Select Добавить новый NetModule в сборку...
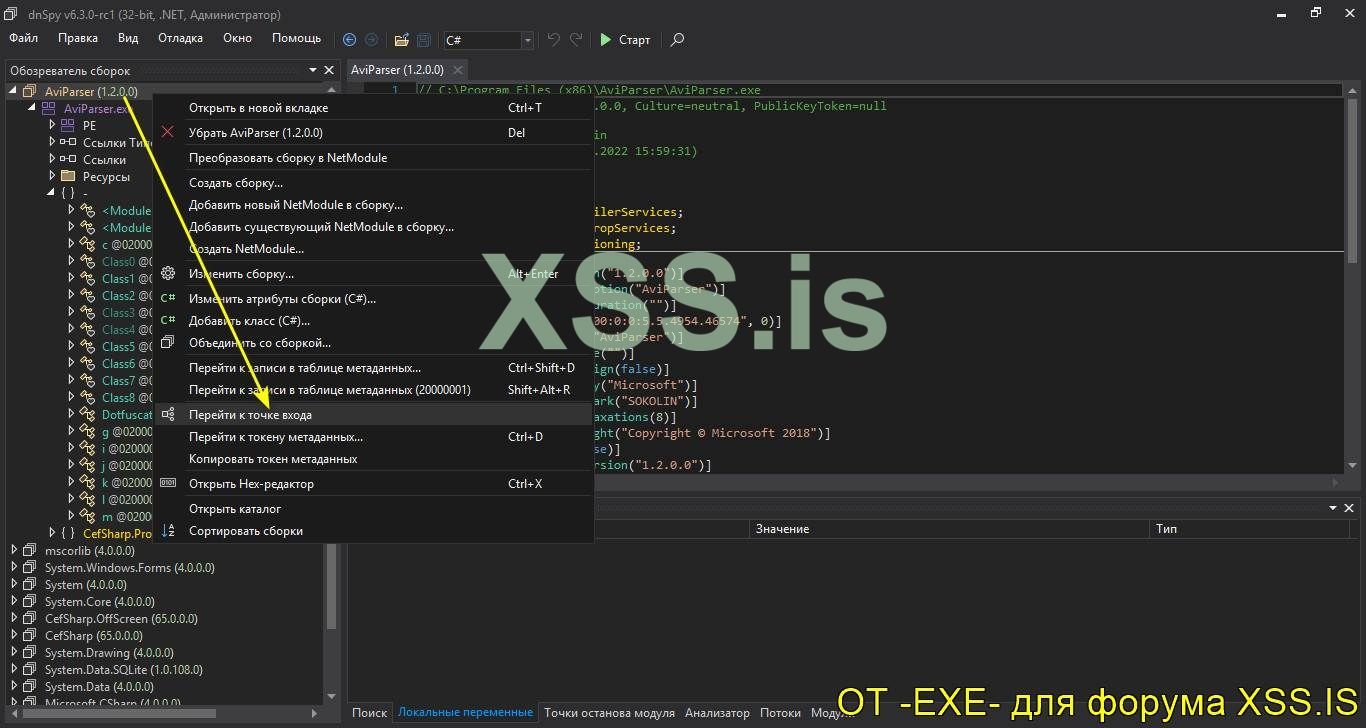 click(x=373, y=205)
